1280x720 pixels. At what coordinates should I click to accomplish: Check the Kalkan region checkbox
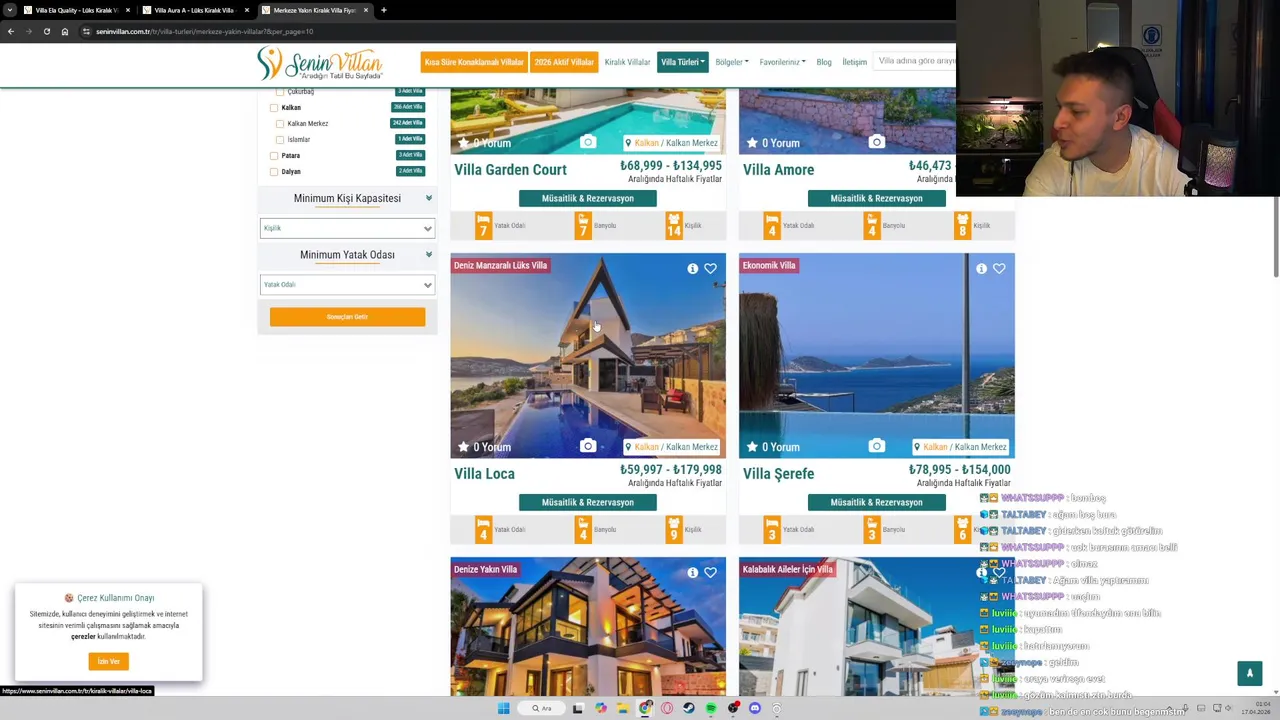[x=274, y=107]
